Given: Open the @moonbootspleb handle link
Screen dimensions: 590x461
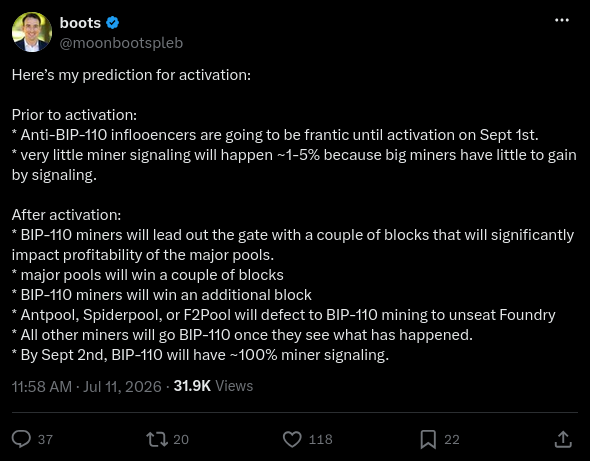Looking at the screenshot, I should tap(121, 43).
